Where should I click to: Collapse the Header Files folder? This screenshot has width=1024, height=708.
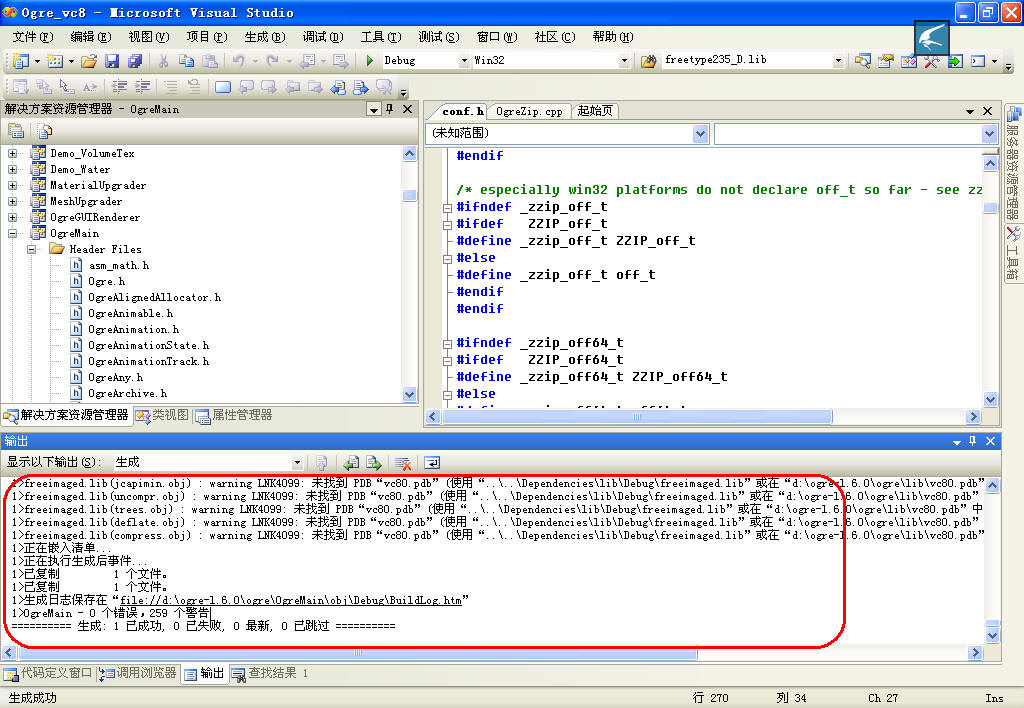[31, 249]
